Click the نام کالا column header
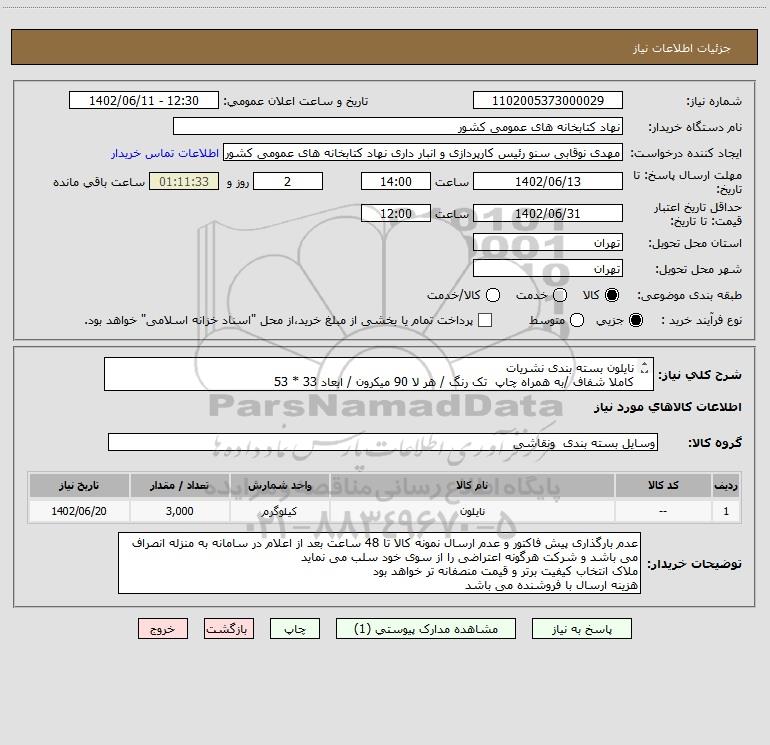This screenshot has width=770, height=745. pyautogui.click(x=472, y=485)
